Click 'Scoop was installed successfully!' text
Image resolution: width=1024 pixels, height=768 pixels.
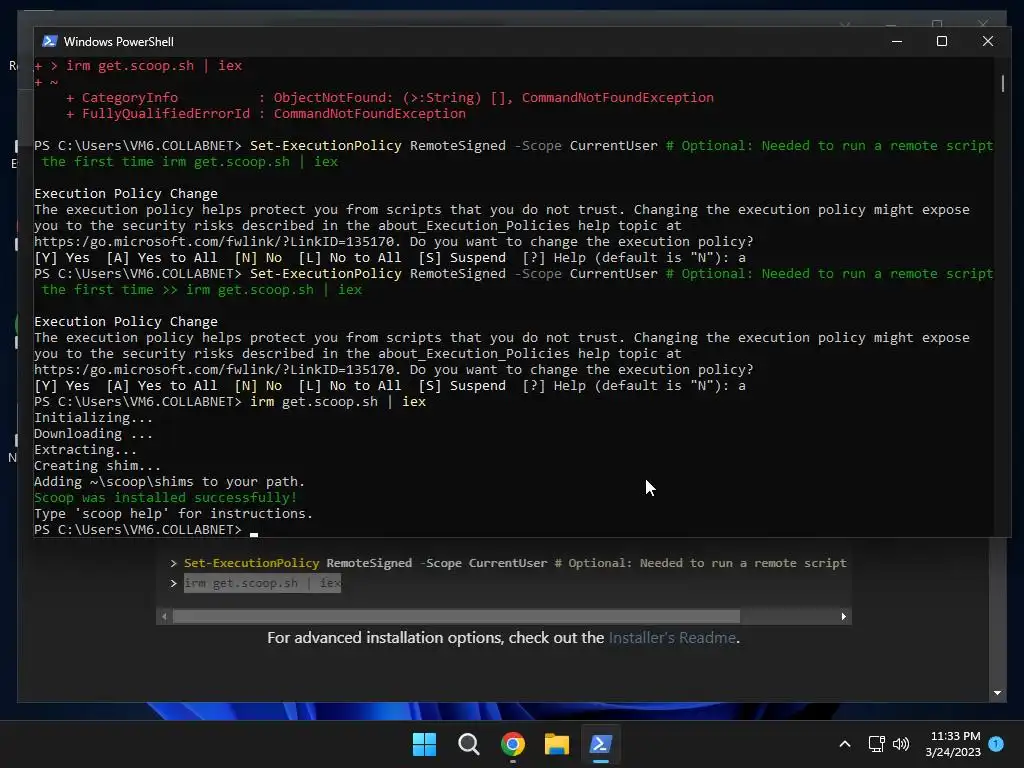click(x=165, y=498)
